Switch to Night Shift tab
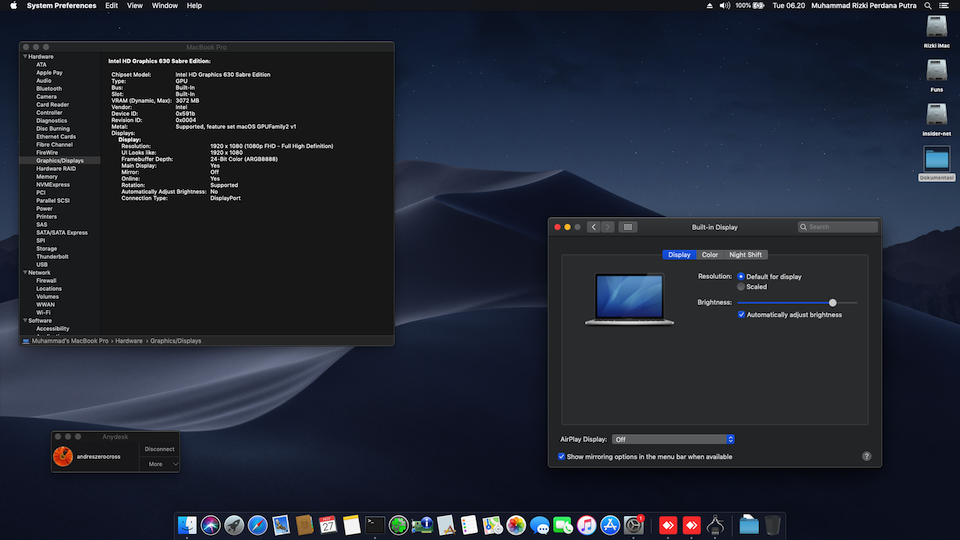The height and width of the screenshot is (540, 960). tap(745, 255)
